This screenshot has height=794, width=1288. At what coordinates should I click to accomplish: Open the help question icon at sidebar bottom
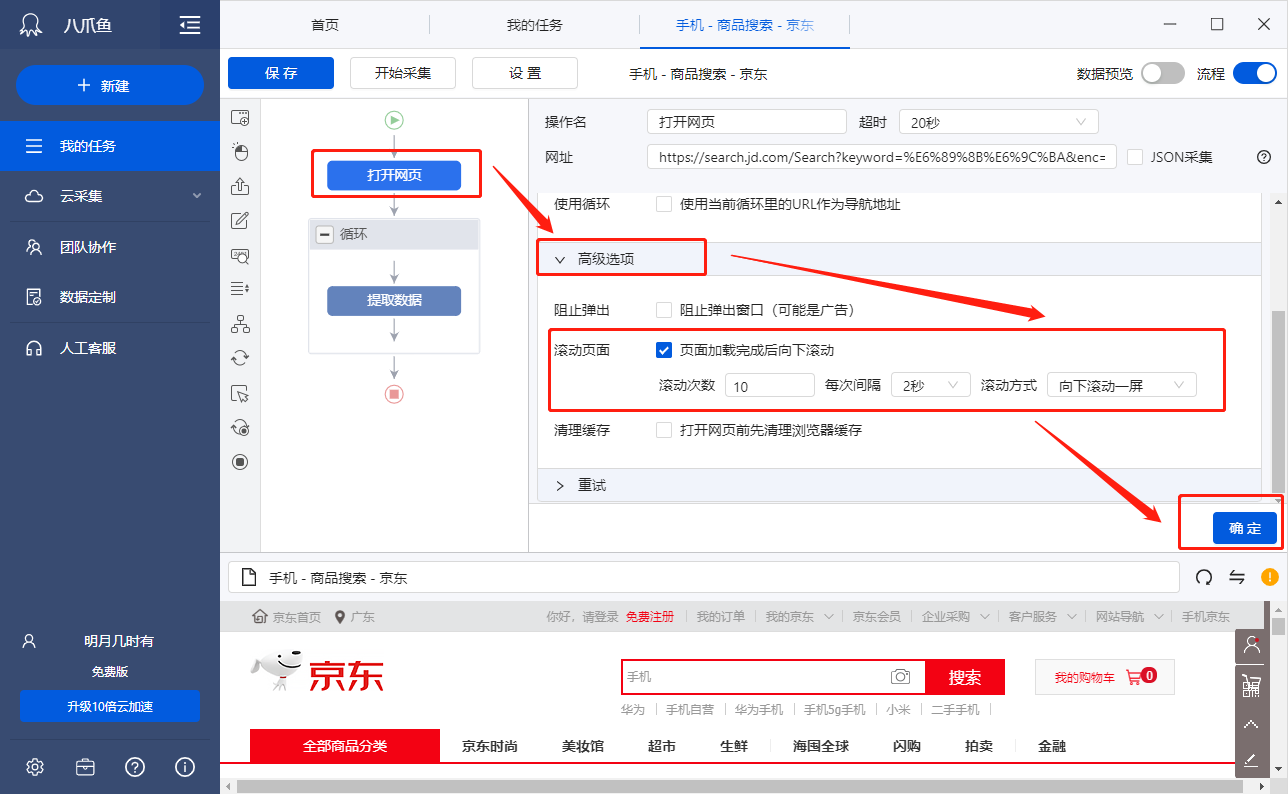(x=135, y=767)
